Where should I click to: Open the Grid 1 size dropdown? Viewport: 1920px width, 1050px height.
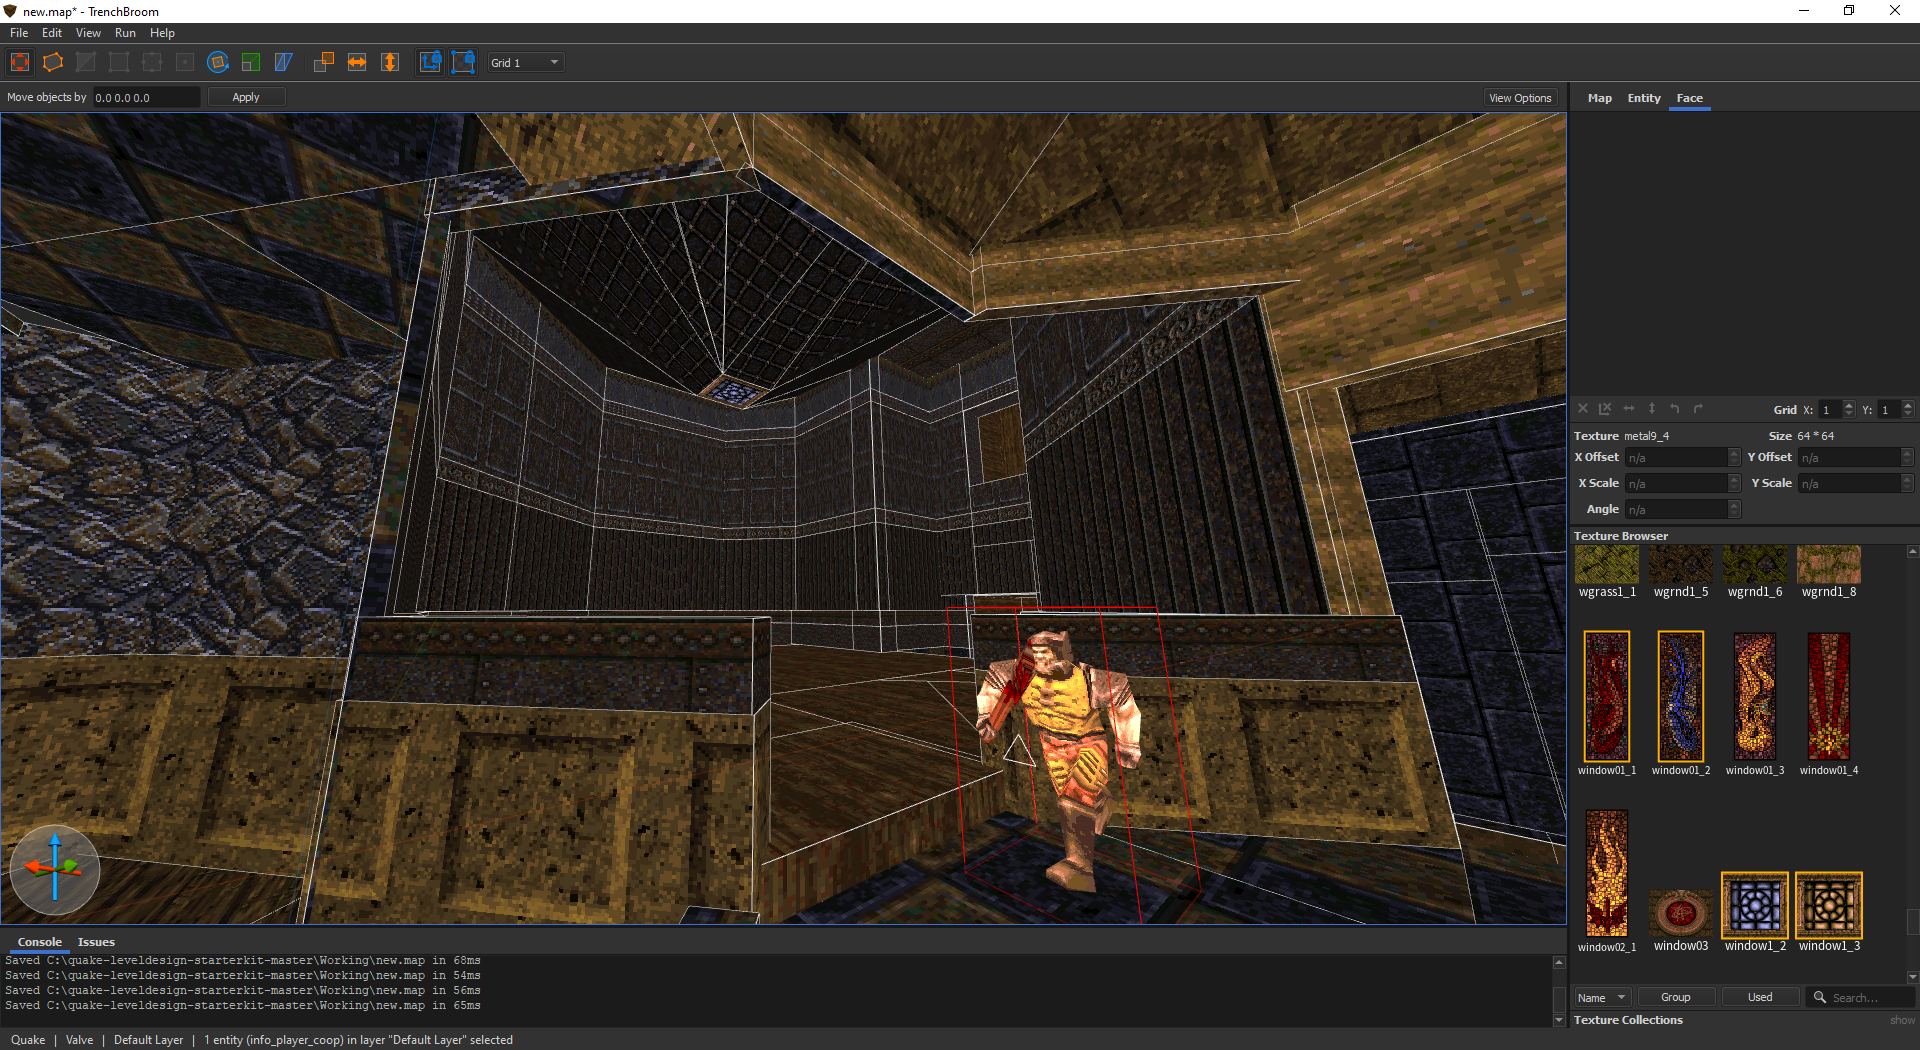tap(526, 62)
